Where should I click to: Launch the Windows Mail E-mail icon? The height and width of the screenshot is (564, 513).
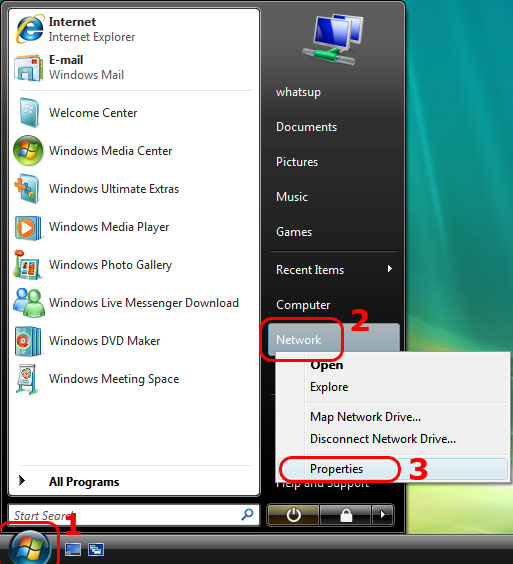28,68
